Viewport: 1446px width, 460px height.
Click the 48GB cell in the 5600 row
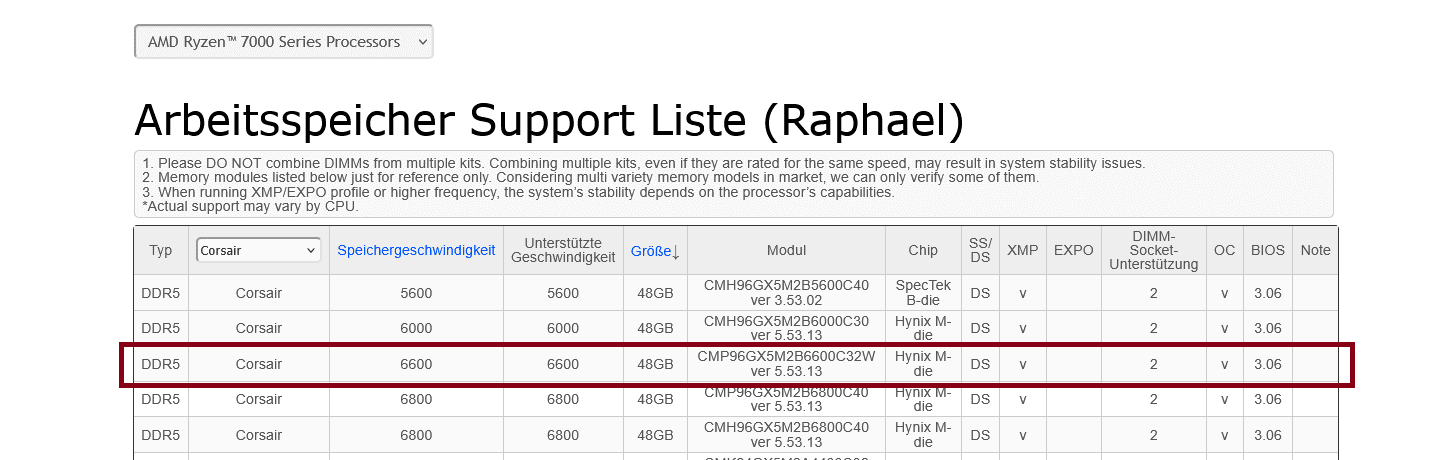(x=655, y=293)
